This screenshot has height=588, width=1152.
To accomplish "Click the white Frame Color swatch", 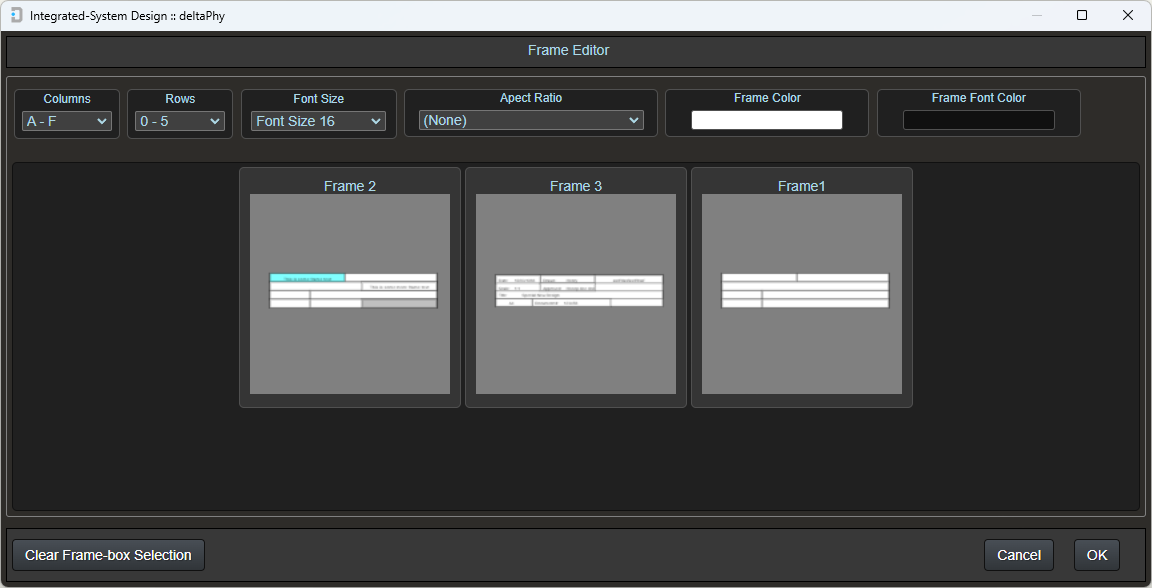I will (x=767, y=119).
